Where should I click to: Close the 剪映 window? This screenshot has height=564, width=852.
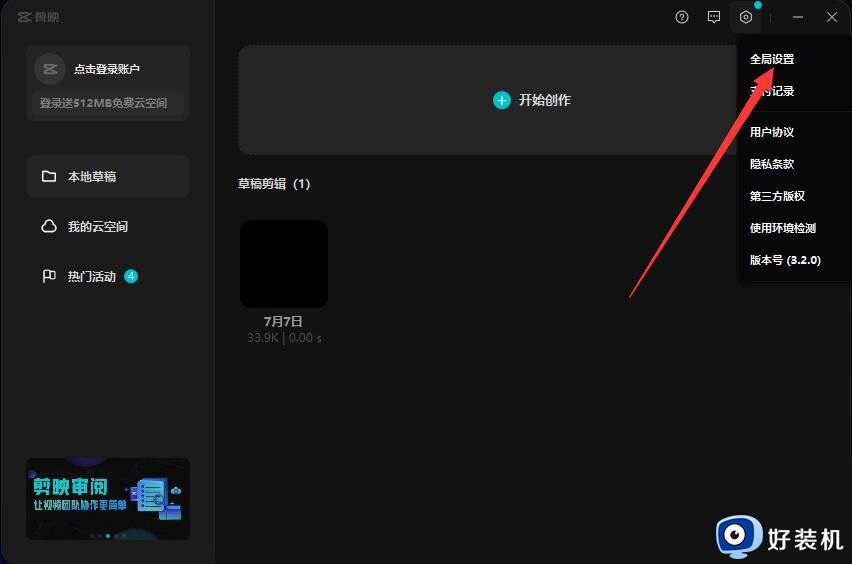831,17
